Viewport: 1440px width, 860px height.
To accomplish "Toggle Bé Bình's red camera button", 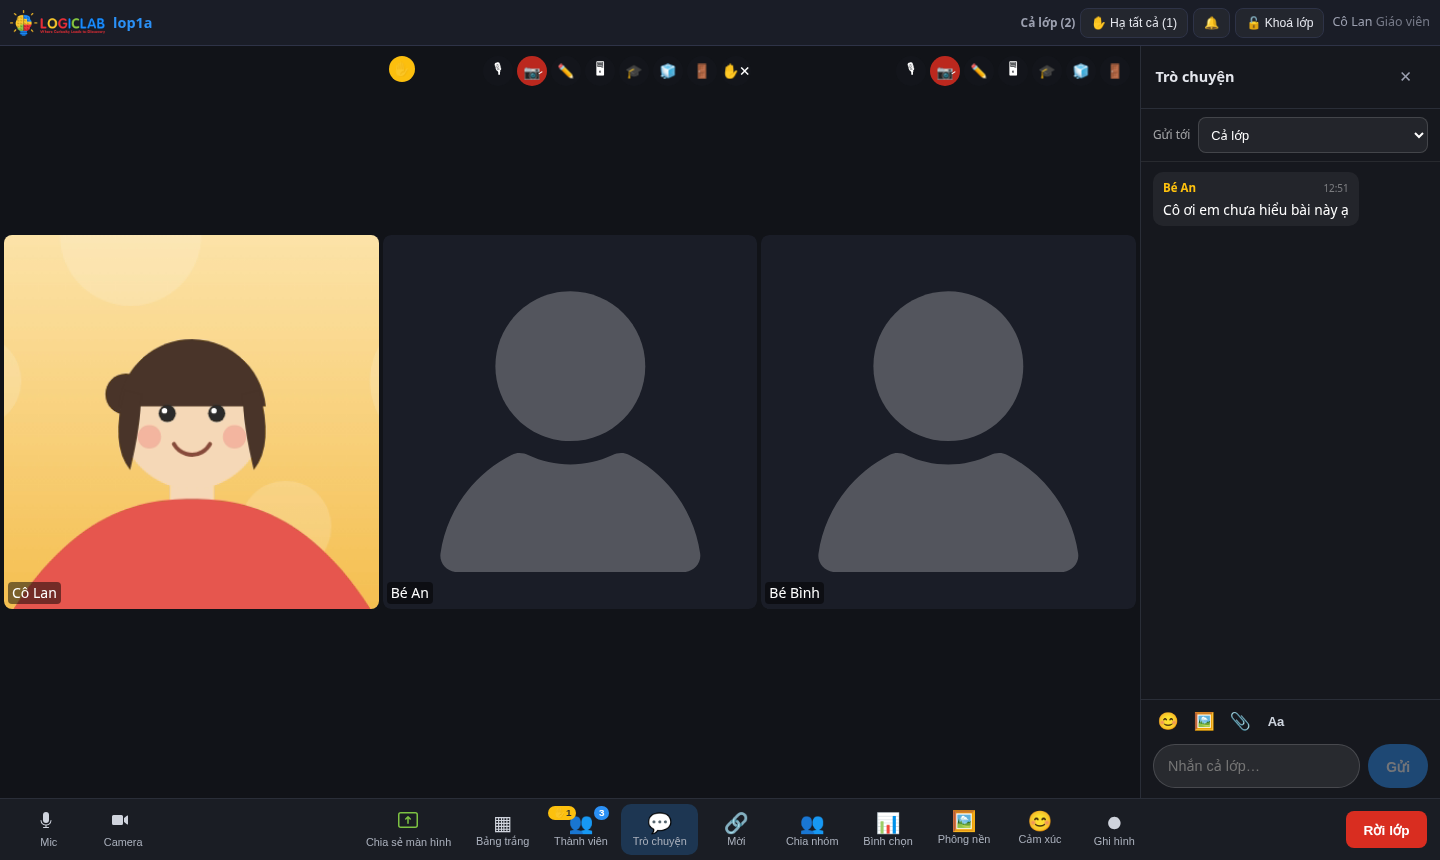I will (x=945, y=71).
